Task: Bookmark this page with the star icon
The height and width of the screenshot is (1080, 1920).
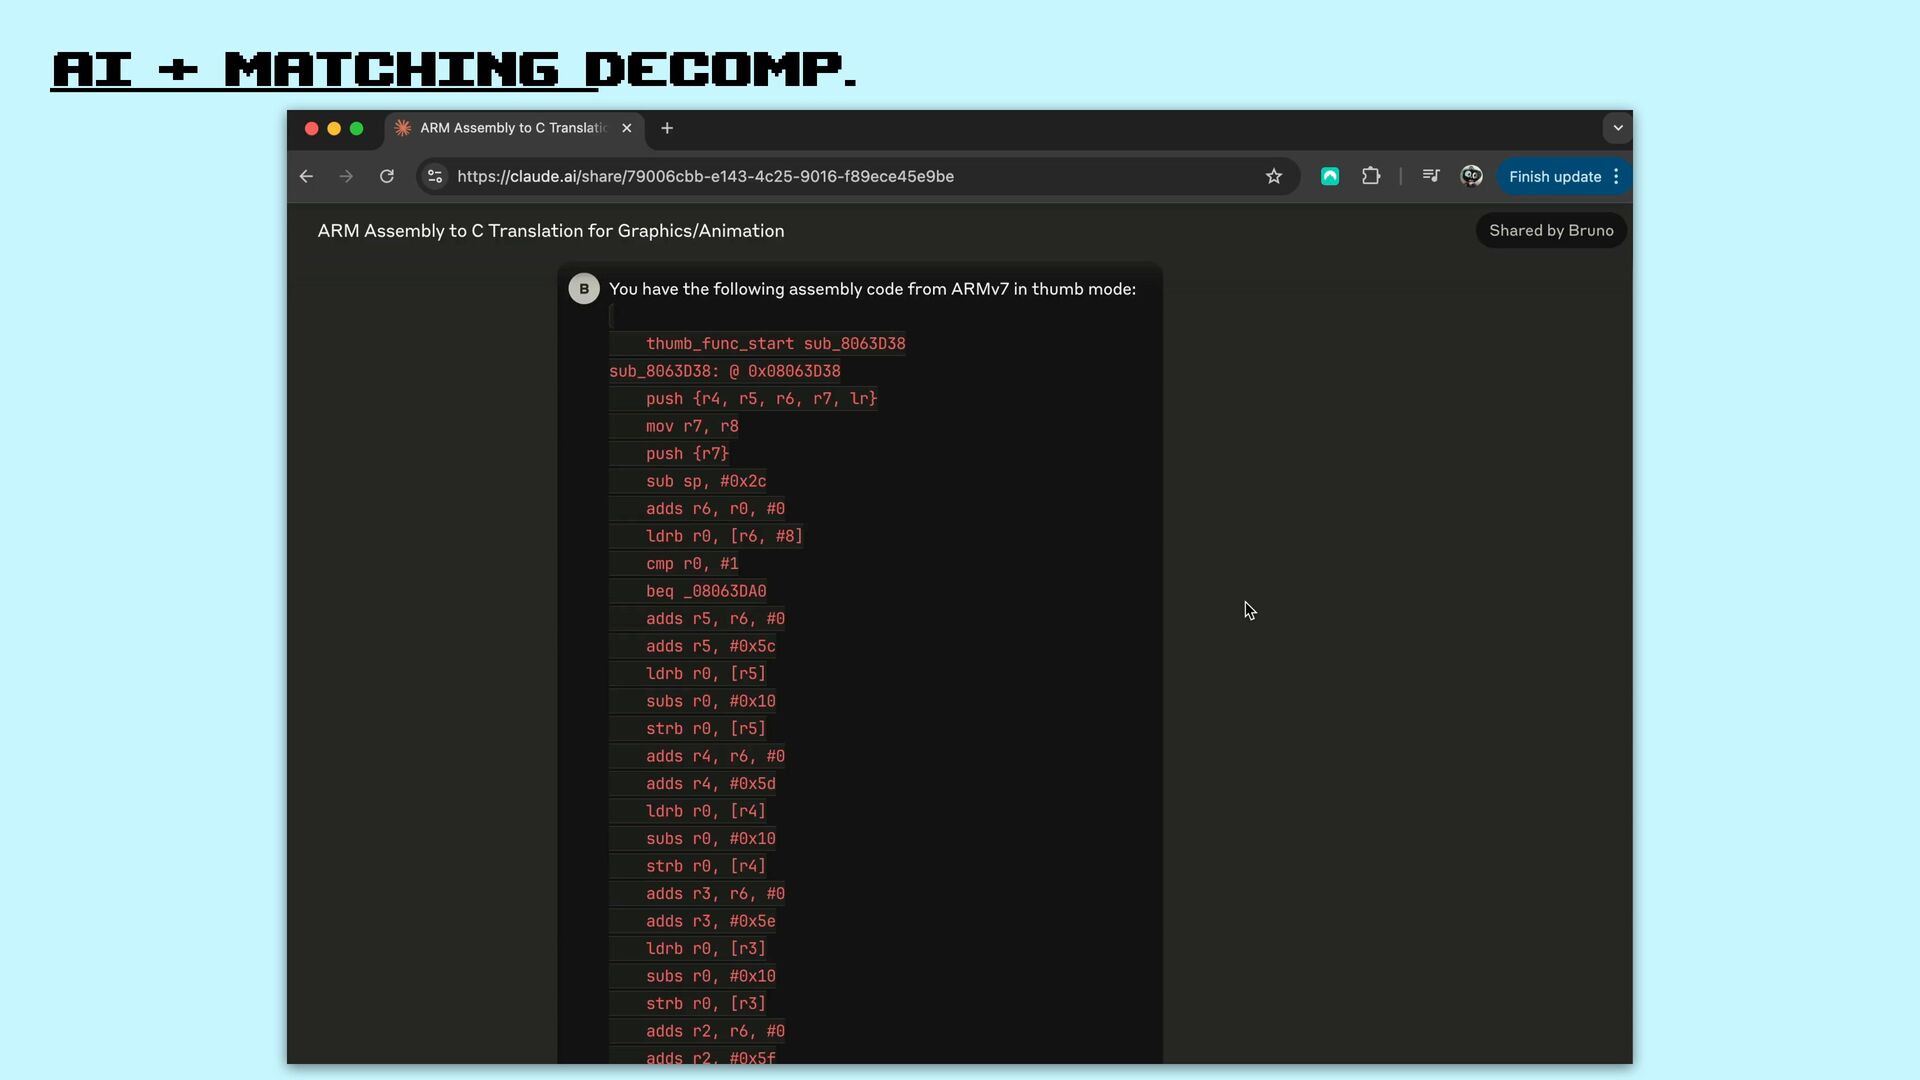Action: pyautogui.click(x=1273, y=177)
